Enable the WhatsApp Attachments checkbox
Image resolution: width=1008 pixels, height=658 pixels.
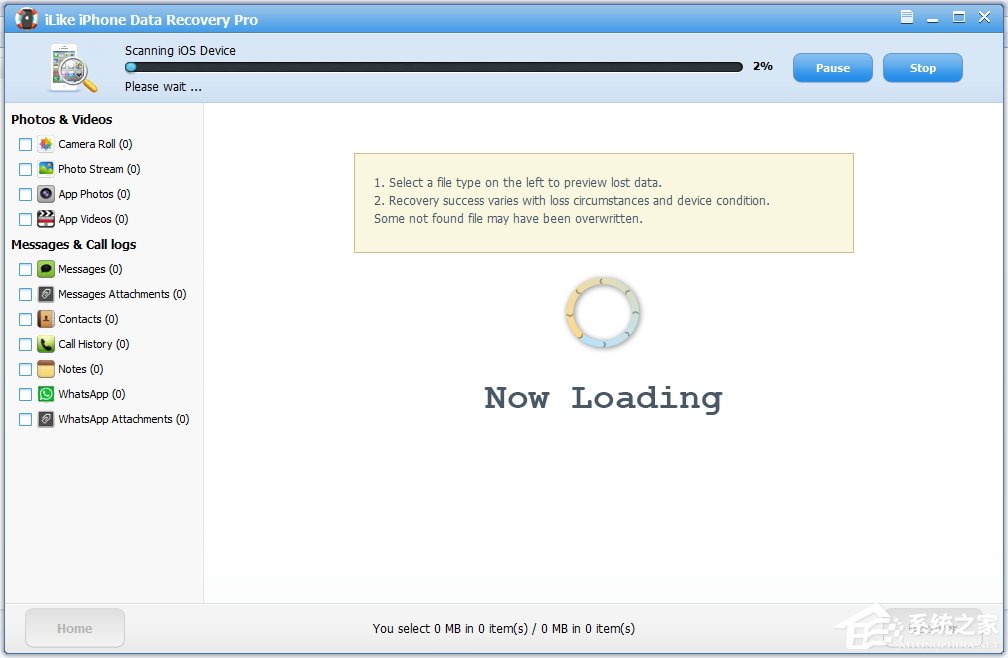coord(24,419)
